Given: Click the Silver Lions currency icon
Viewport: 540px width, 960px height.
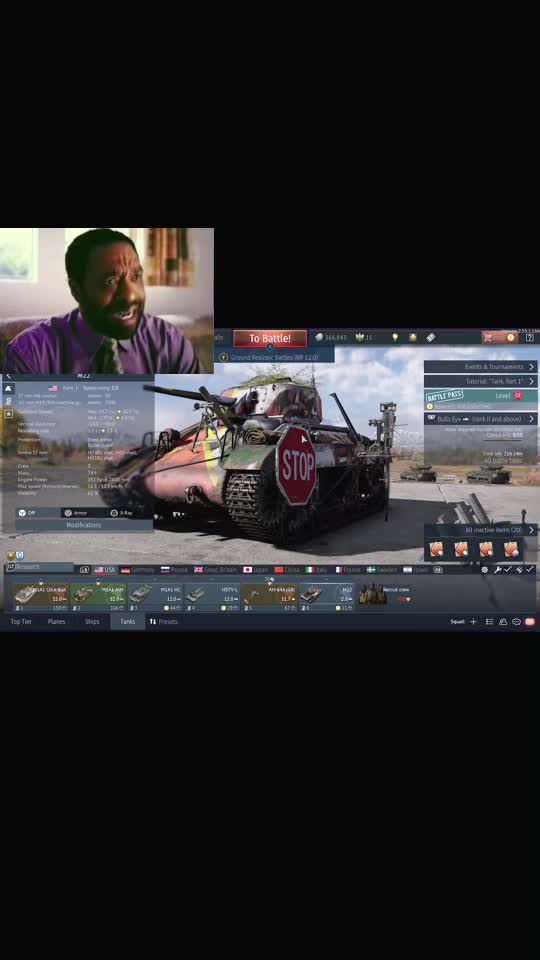Looking at the screenshot, I should 319,337.
